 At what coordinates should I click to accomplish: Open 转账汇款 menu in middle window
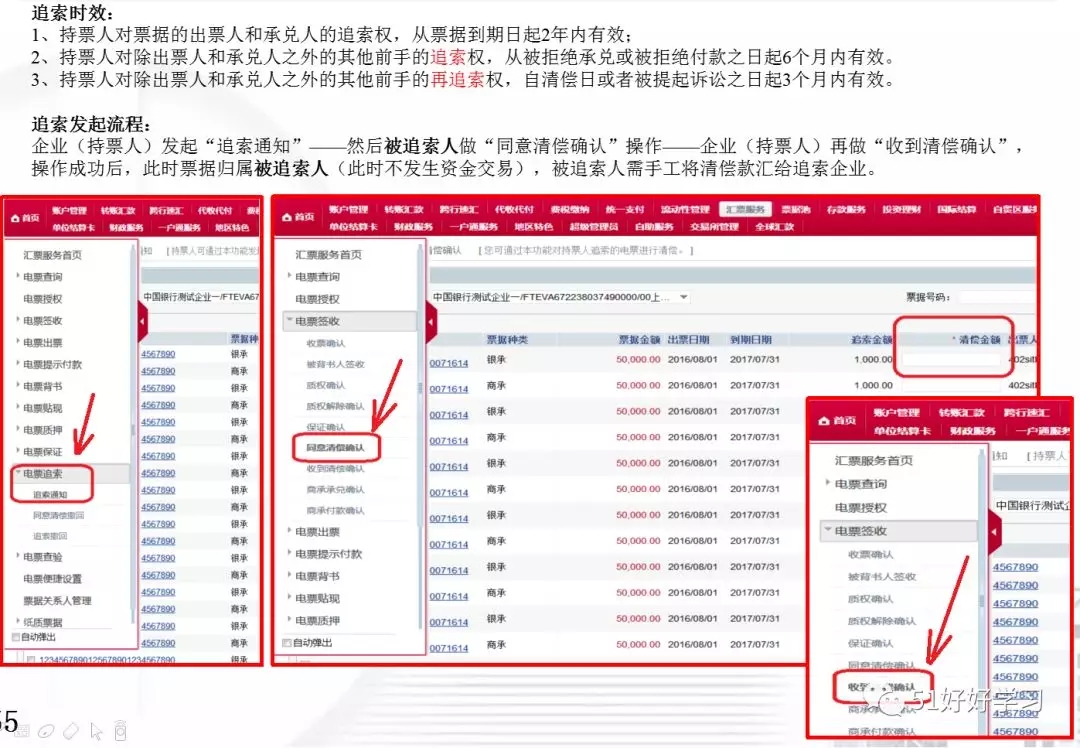click(403, 209)
